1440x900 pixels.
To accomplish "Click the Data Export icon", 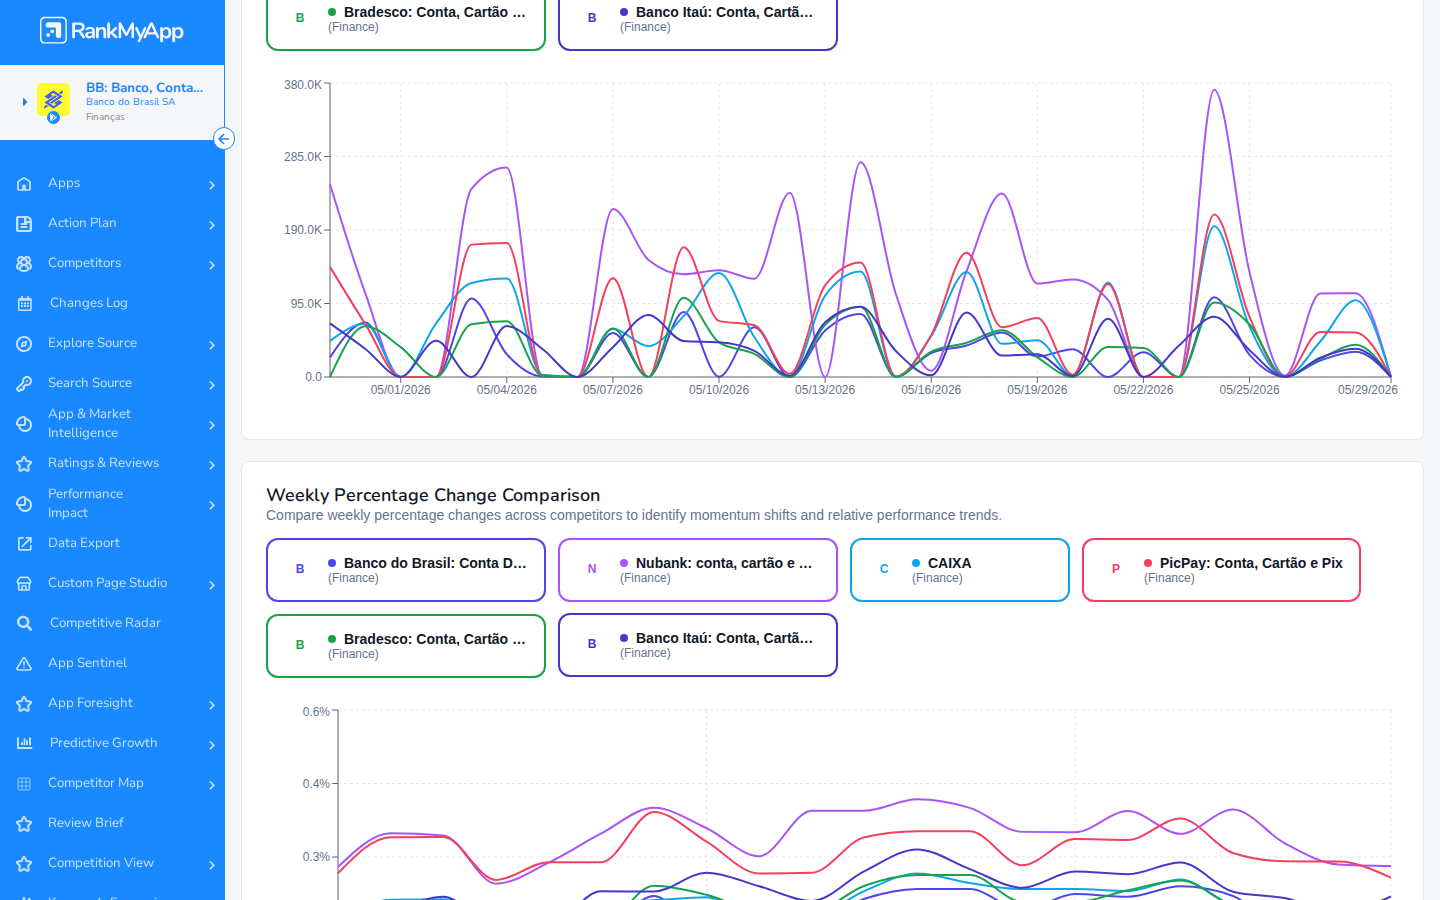I will coord(24,544).
